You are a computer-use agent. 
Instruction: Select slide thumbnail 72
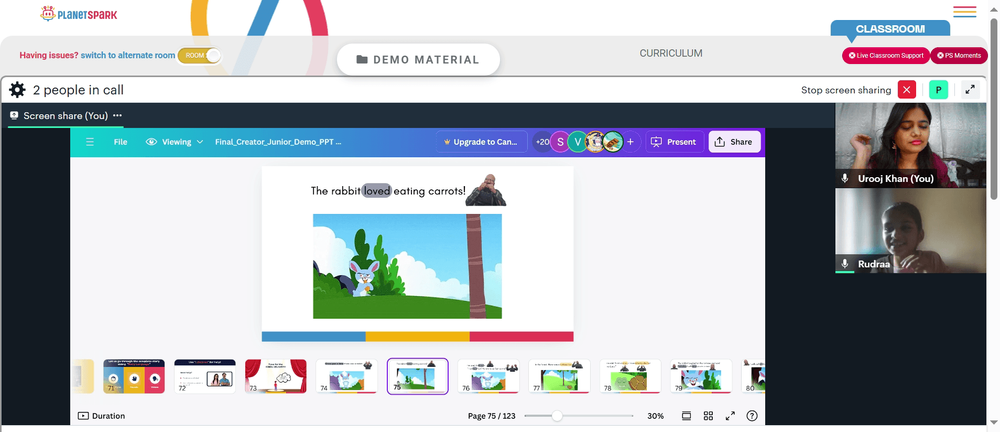click(205, 376)
